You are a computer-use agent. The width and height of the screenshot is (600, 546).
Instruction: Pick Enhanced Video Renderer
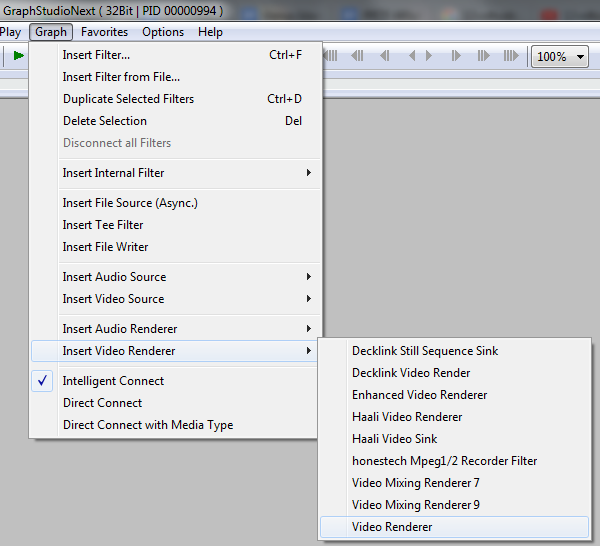click(419, 395)
